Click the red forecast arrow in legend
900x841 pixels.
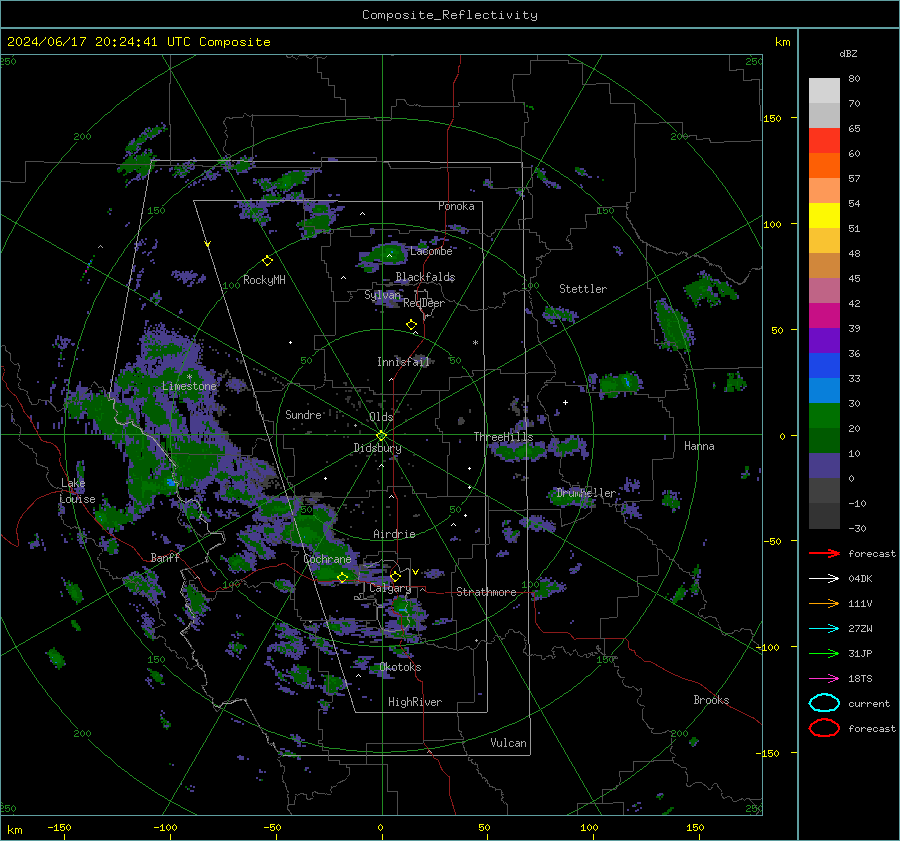[824, 553]
